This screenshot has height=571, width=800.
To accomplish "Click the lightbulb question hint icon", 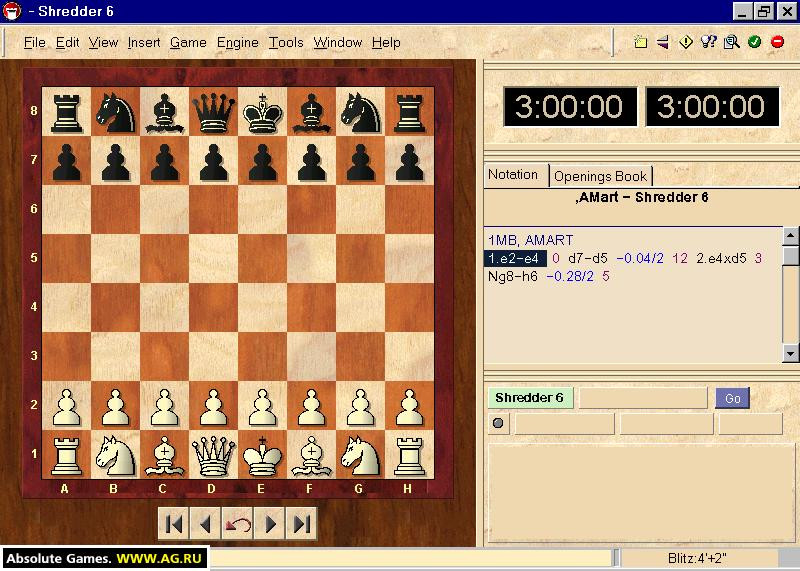I will tap(709, 42).
